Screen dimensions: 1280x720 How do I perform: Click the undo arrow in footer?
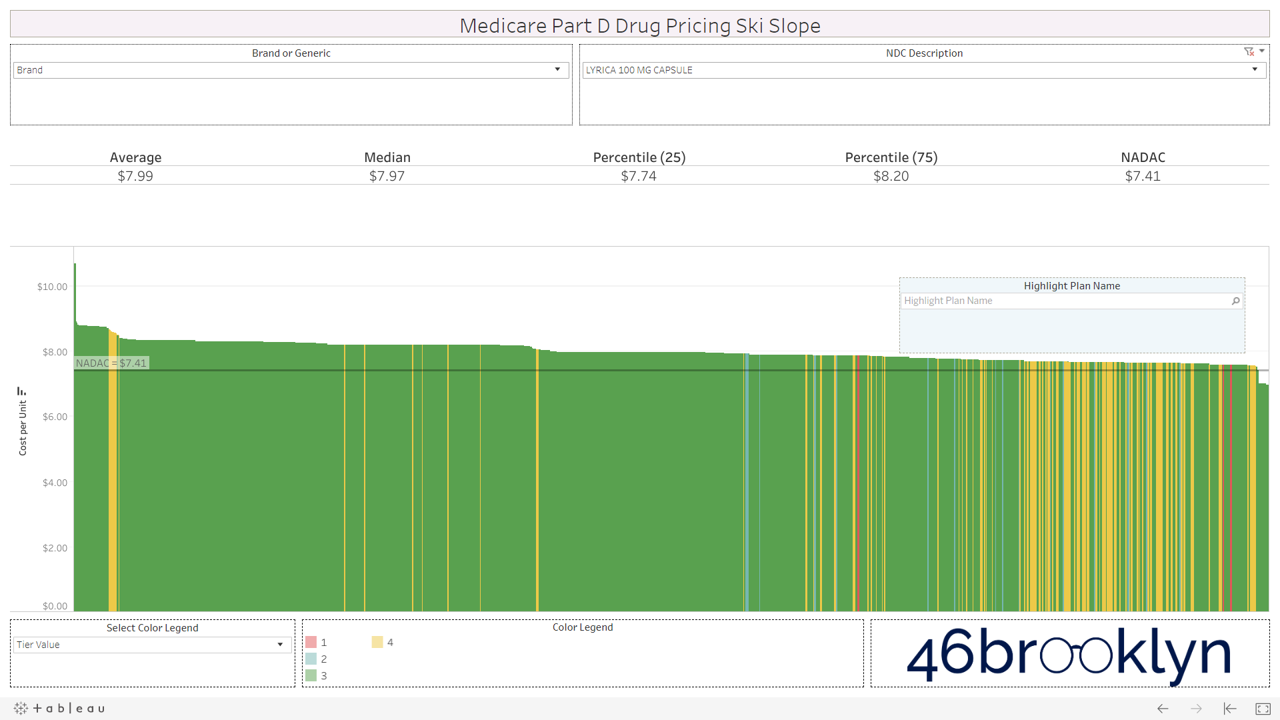[1162, 708]
